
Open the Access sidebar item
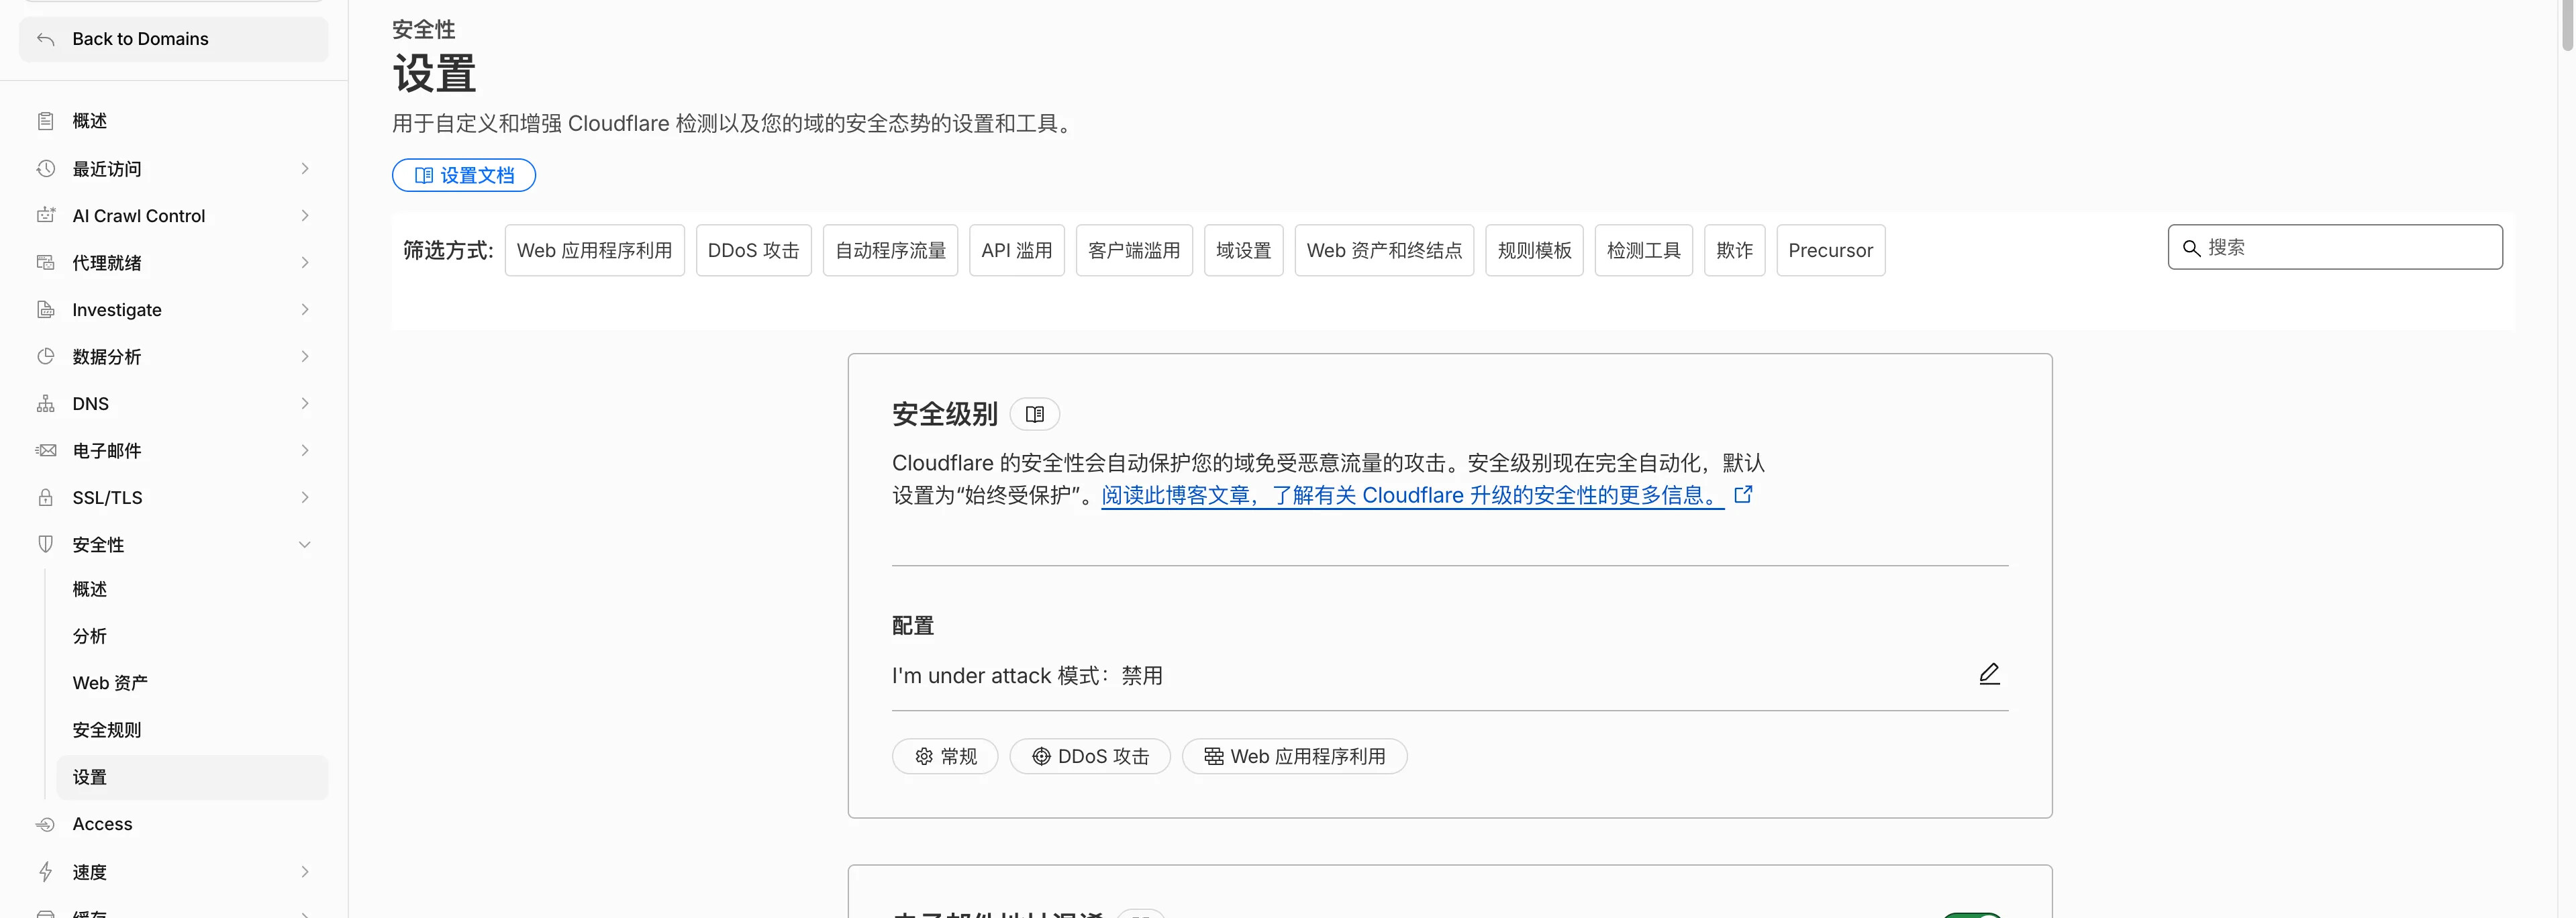(174, 824)
